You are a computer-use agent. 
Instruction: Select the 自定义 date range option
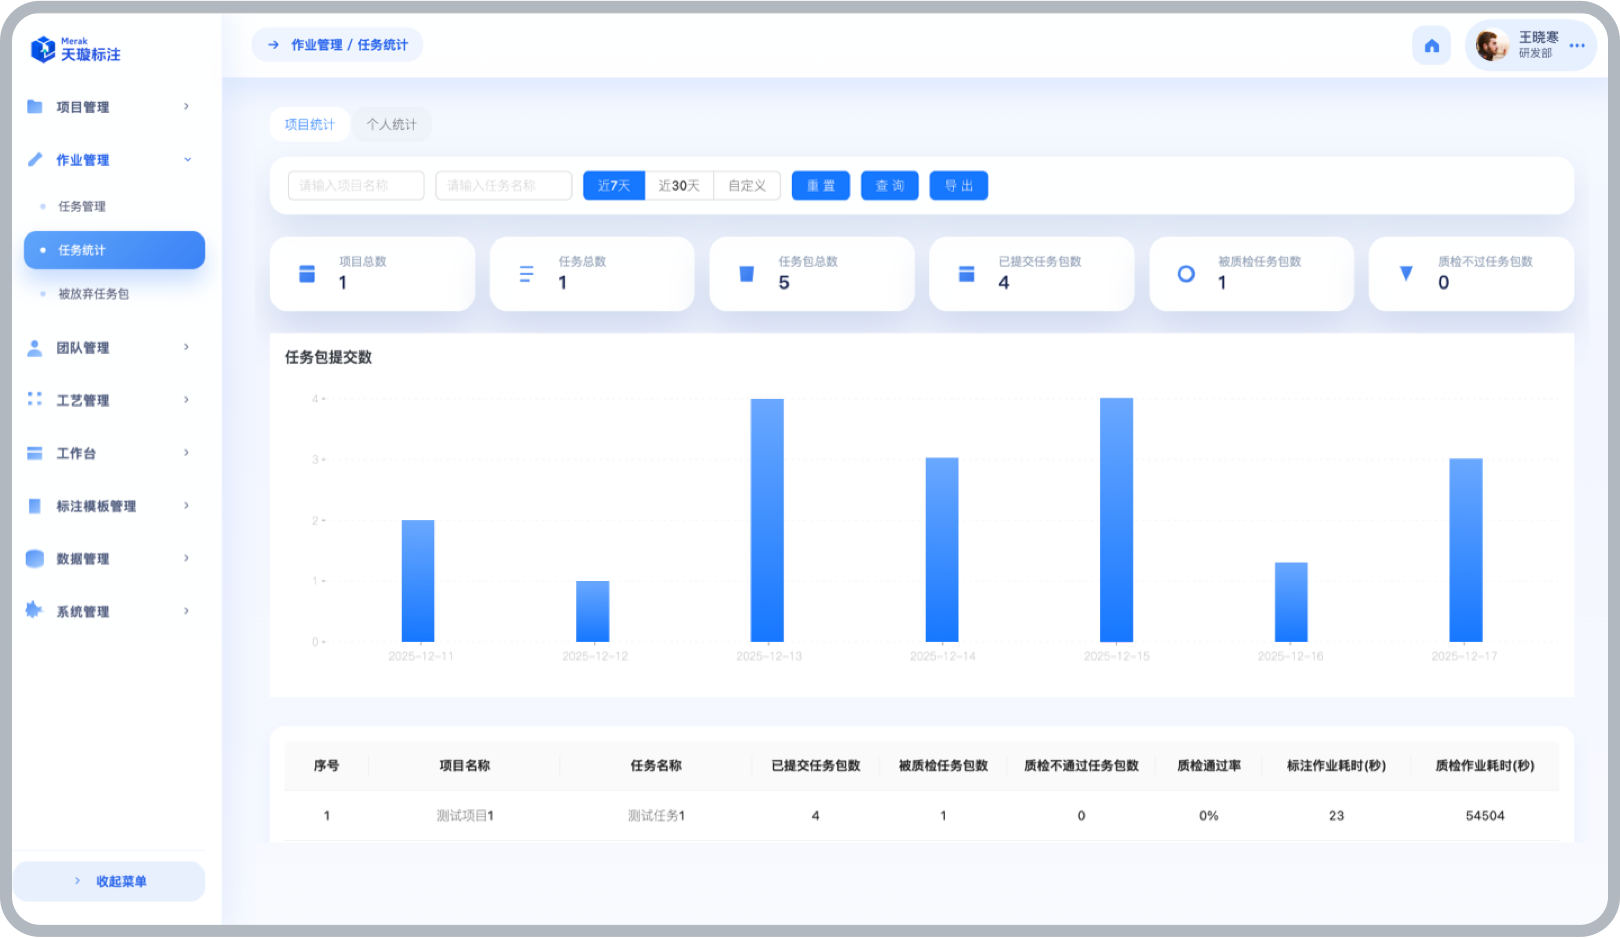coord(746,186)
